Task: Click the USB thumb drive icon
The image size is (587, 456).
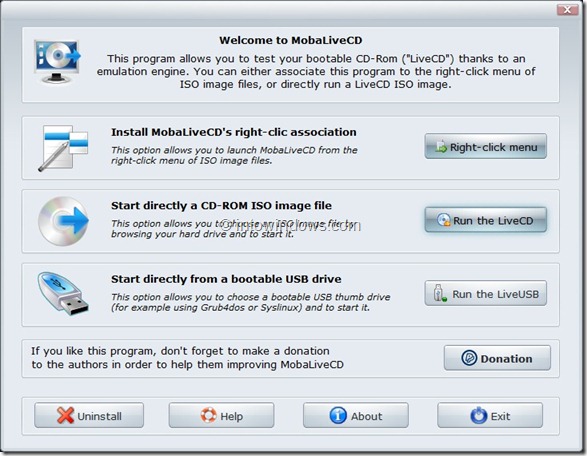Action: tap(63, 294)
